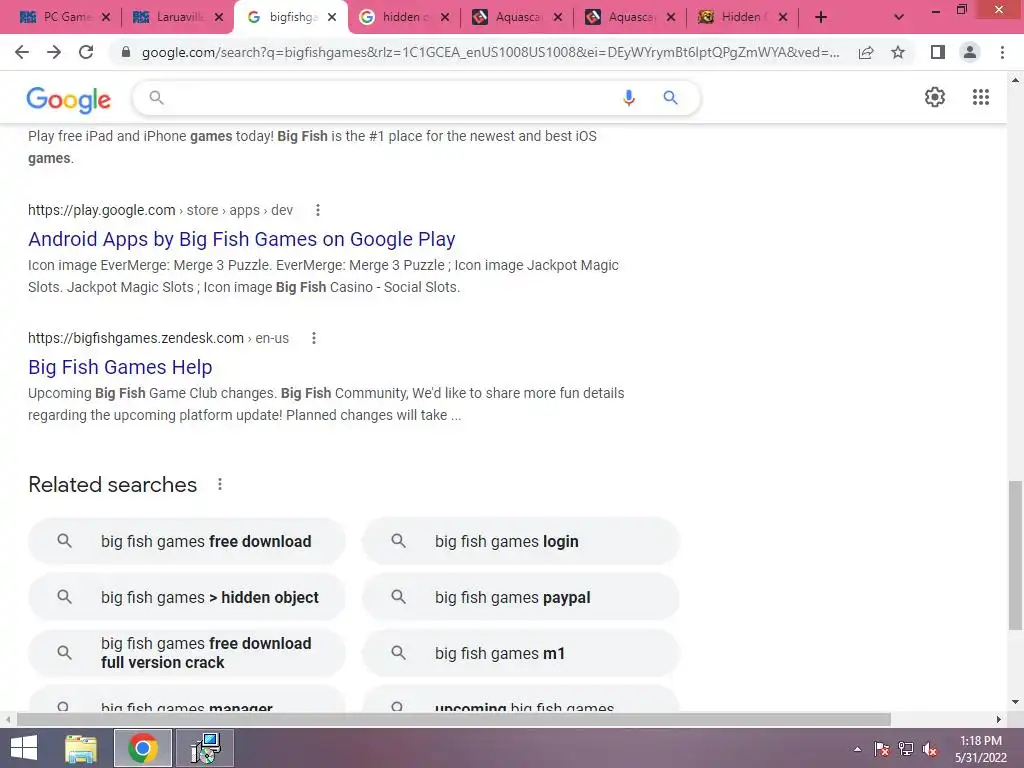Viewport: 1024px width, 768px height.
Task: Click blue Google search magnifier button
Action: [670, 98]
